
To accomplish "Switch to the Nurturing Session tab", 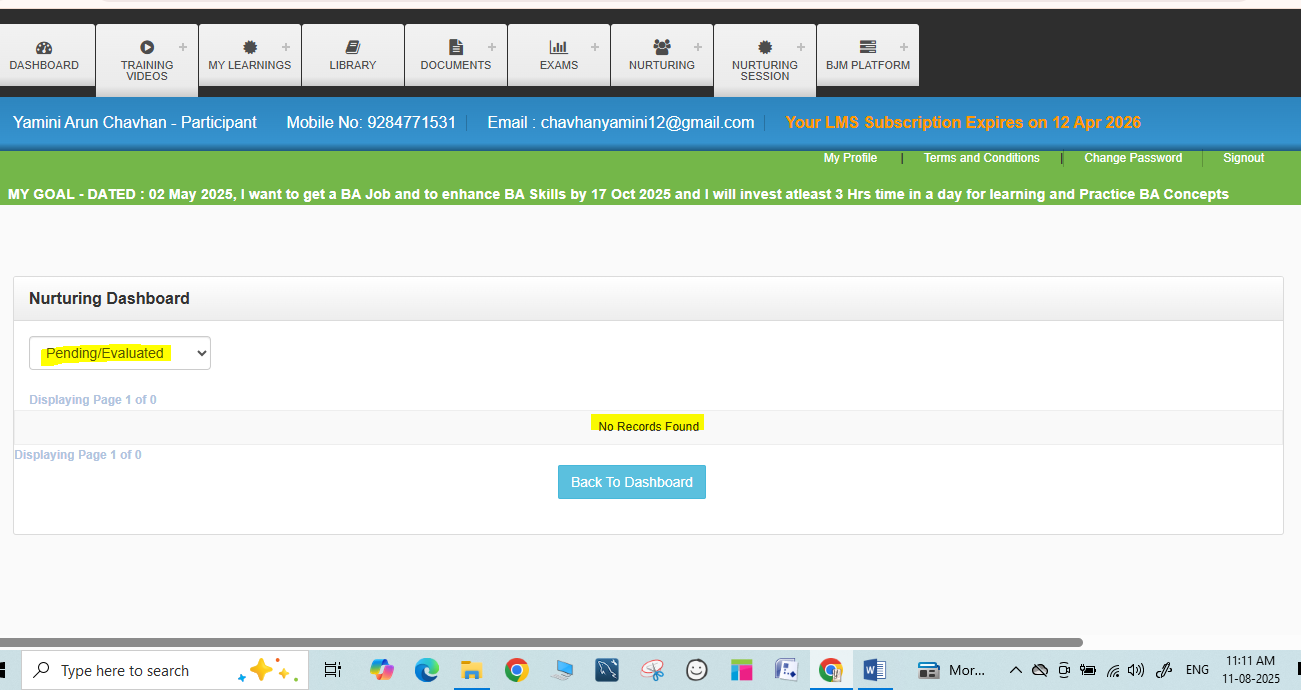I will [764, 65].
